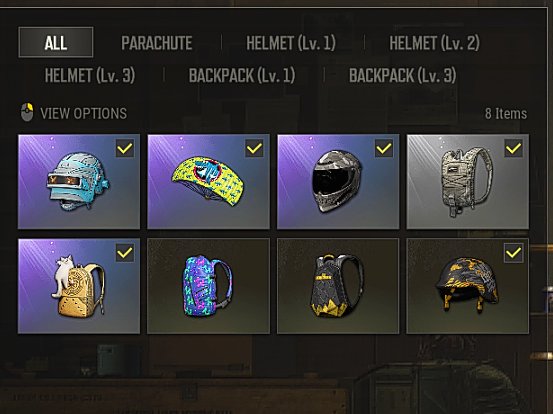Uncheck the parachute tile checkbox
The width and height of the screenshot is (553, 414).
click(x=254, y=148)
